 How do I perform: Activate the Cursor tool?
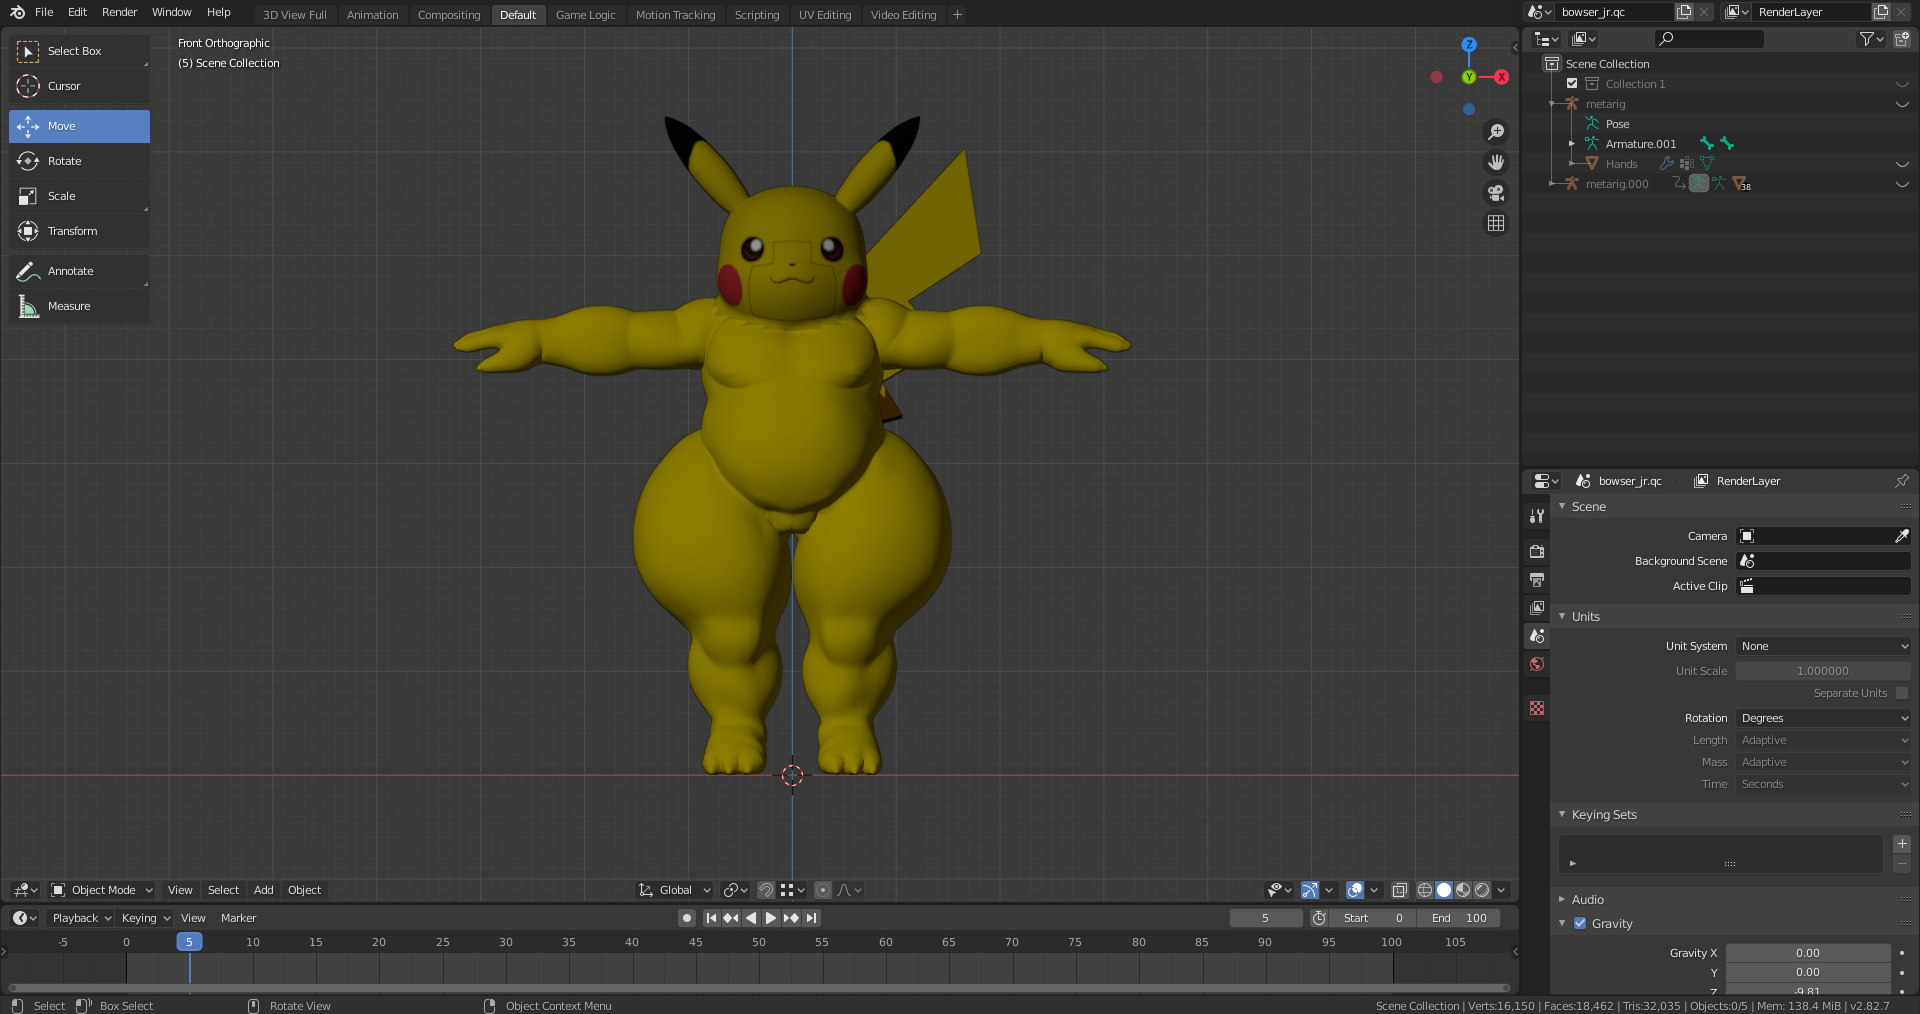79,86
